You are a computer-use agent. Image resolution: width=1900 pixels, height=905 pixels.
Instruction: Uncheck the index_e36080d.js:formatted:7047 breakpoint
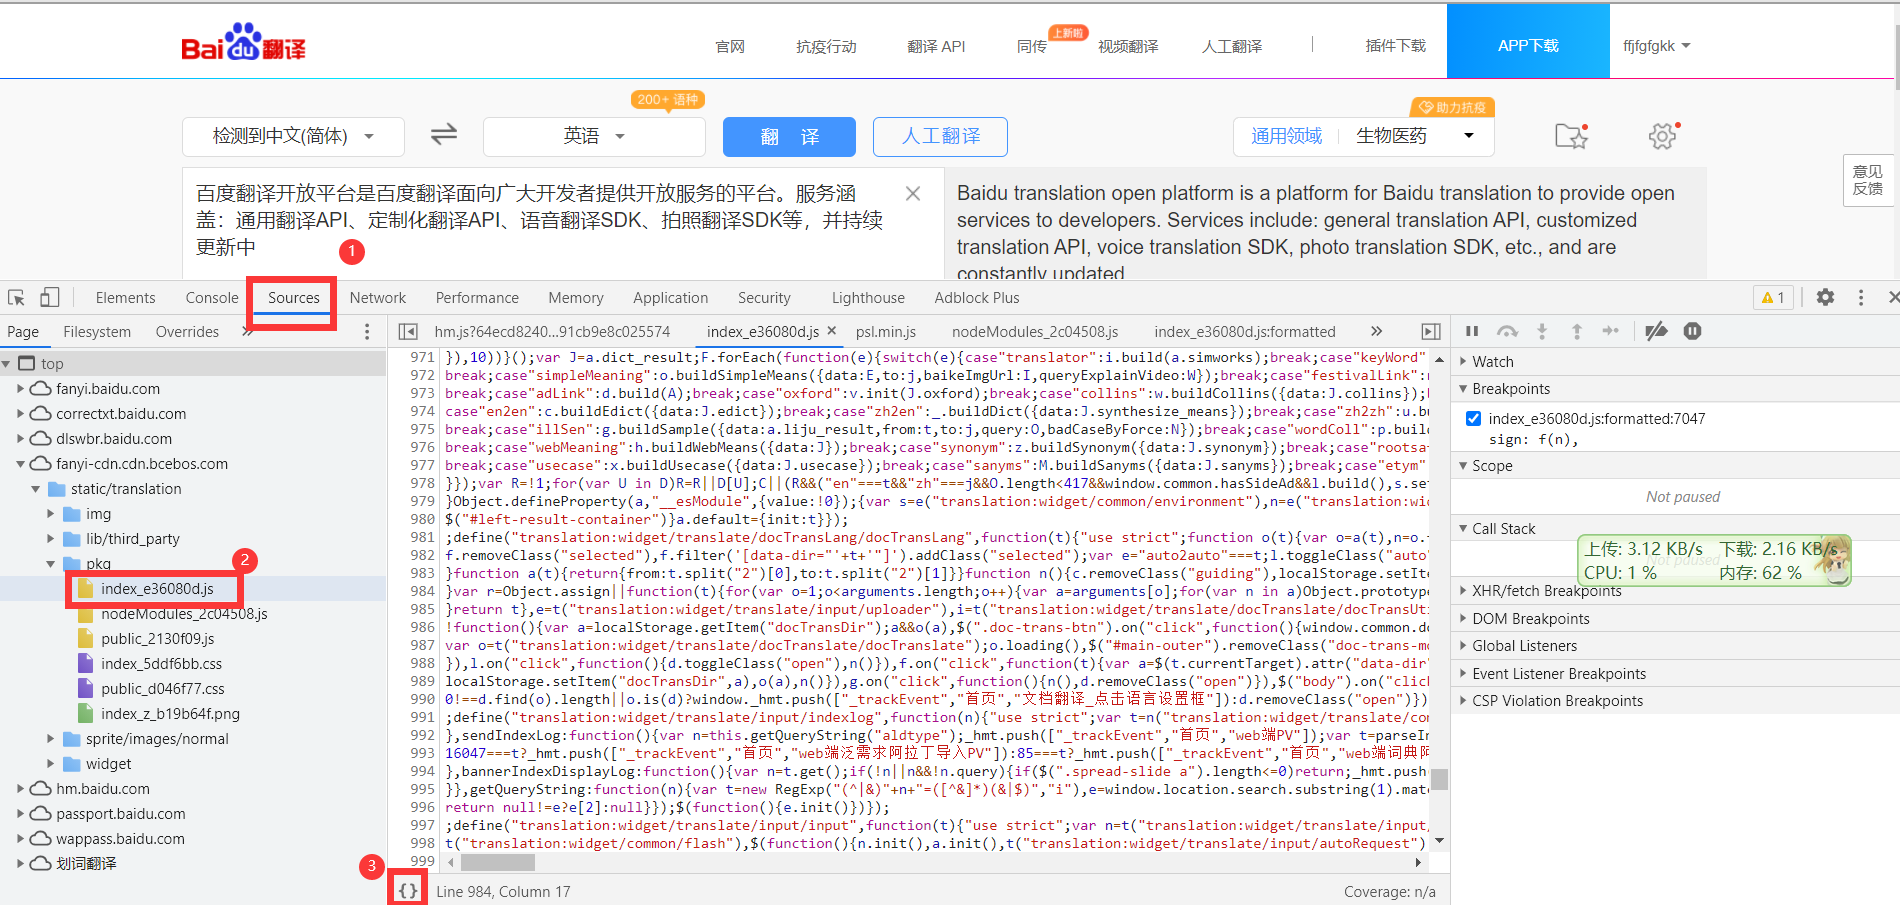[1473, 418]
